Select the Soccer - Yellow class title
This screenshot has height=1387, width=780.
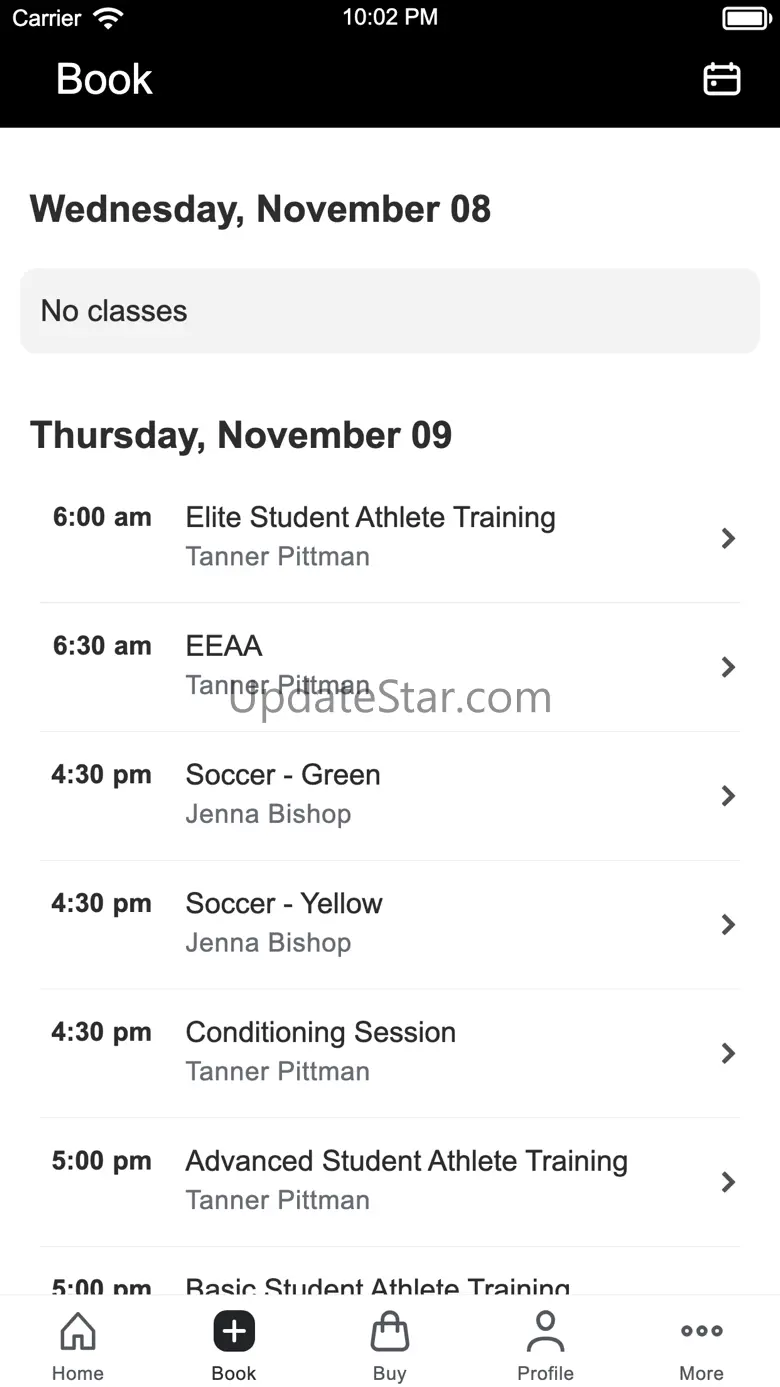coord(284,904)
